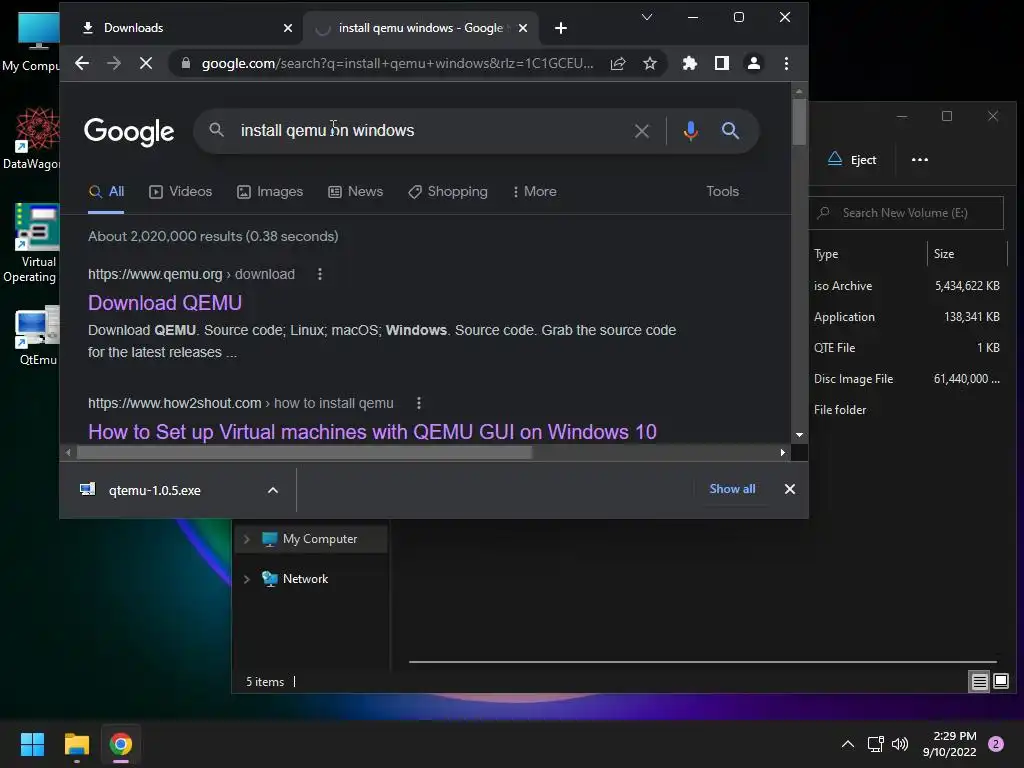Image resolution: width=1024 pixels, height=768 pixels.
Task: Click the share page icon in address bar
Action: pos(618,63)
